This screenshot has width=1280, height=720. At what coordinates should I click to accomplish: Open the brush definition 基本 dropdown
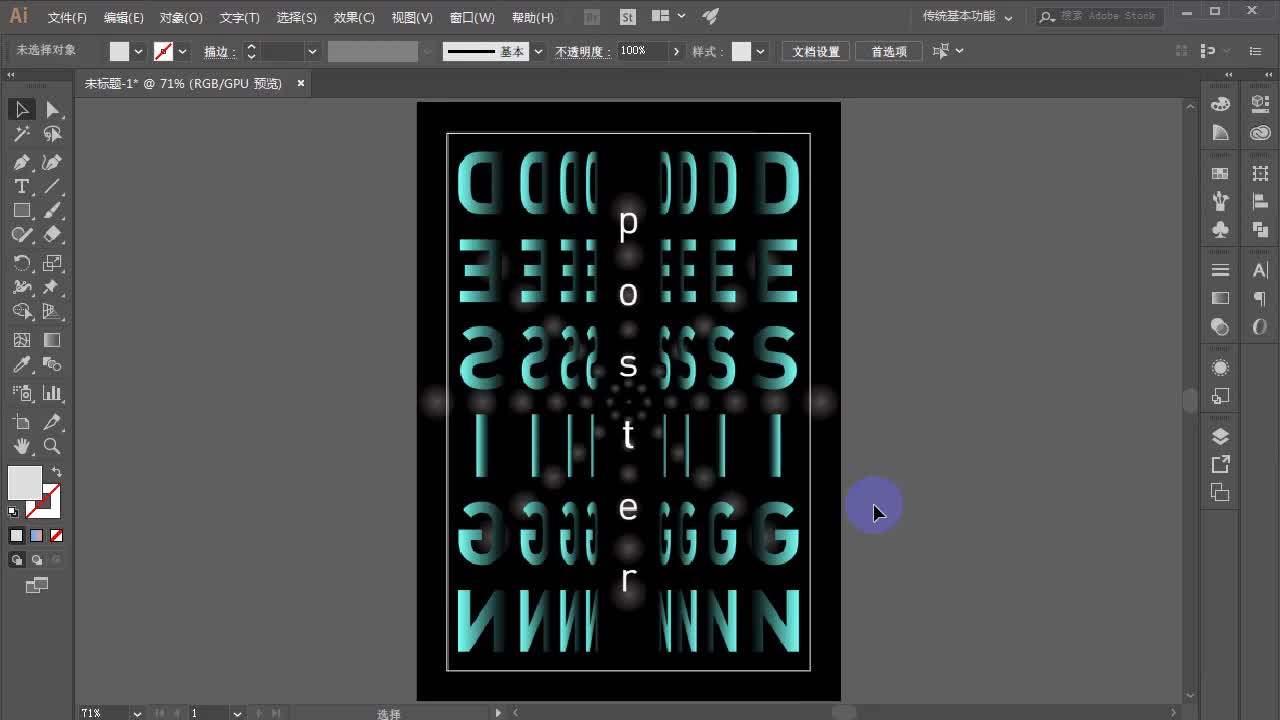pos(538,51)
